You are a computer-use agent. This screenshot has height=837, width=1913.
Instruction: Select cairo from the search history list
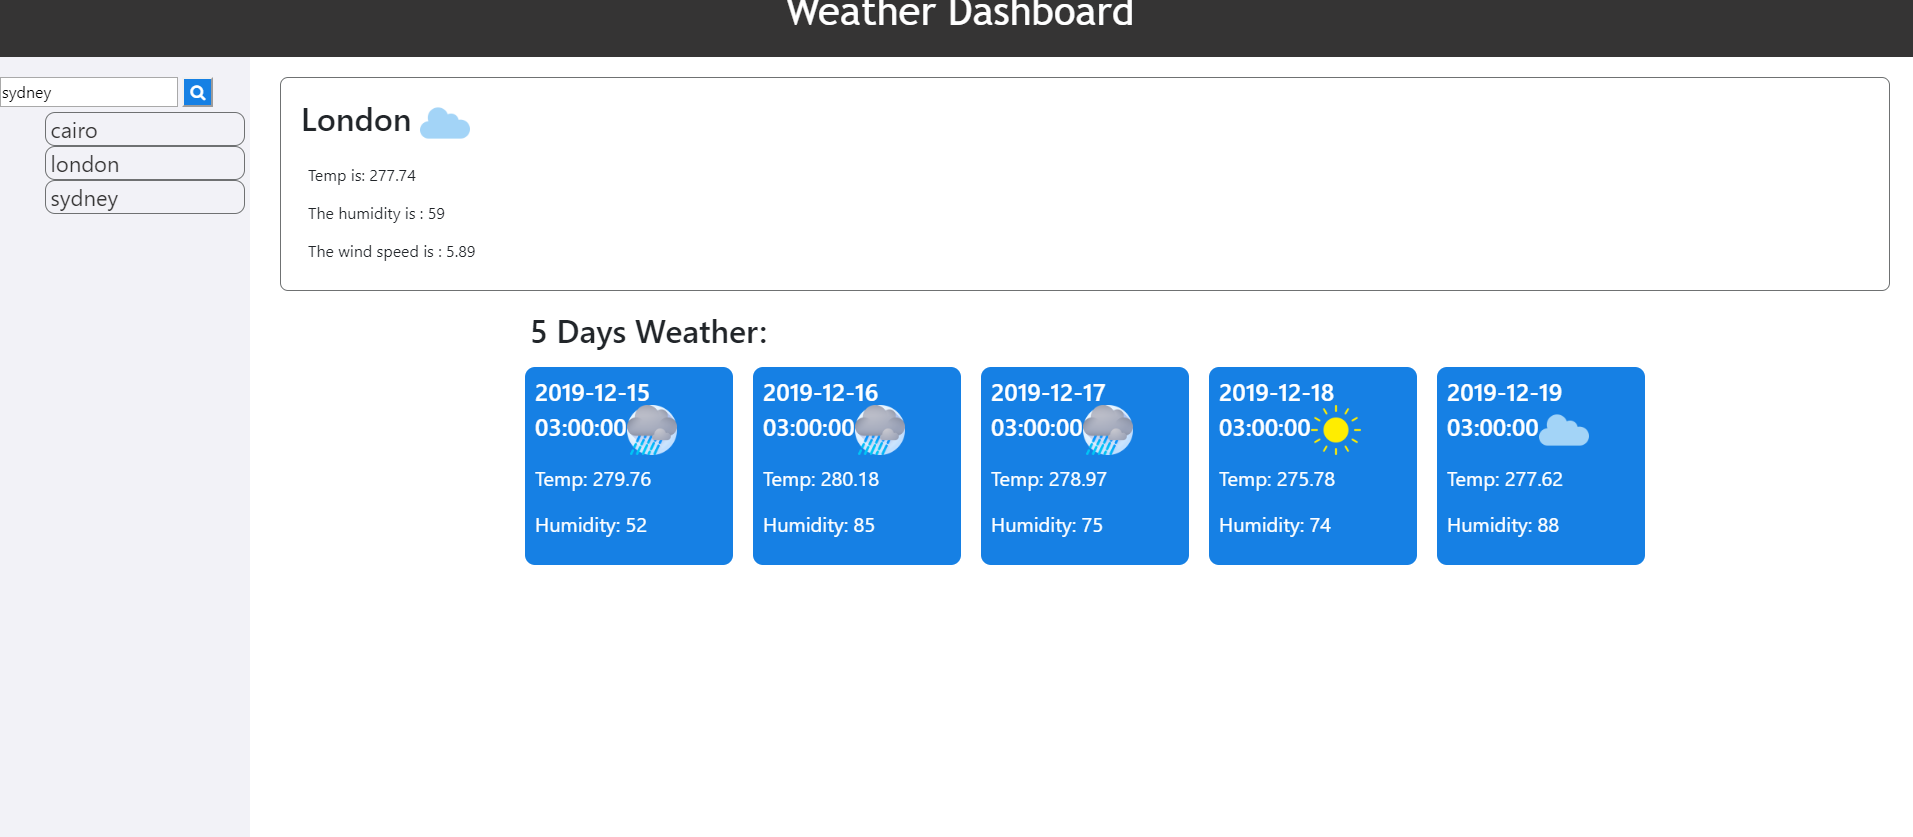pos(144,129)
